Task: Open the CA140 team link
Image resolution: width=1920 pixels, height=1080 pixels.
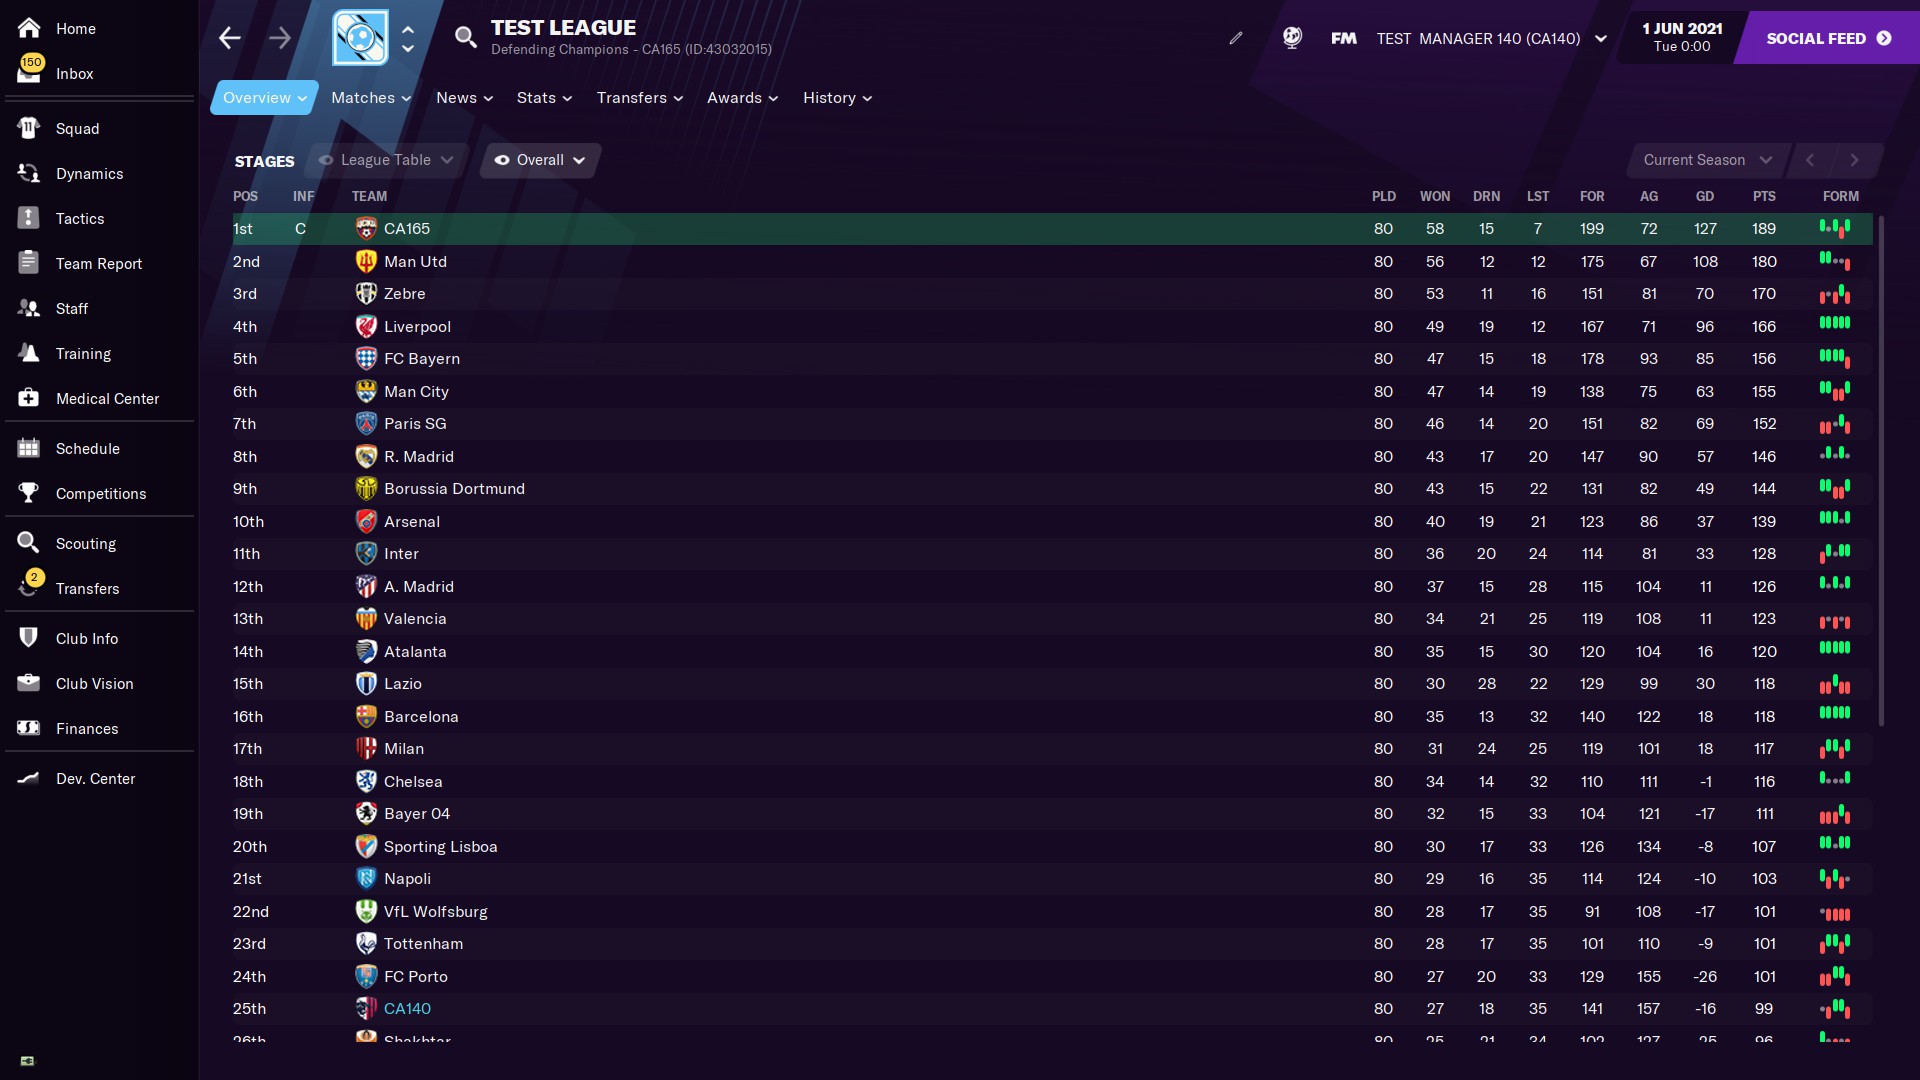Action: (407, 1008)
